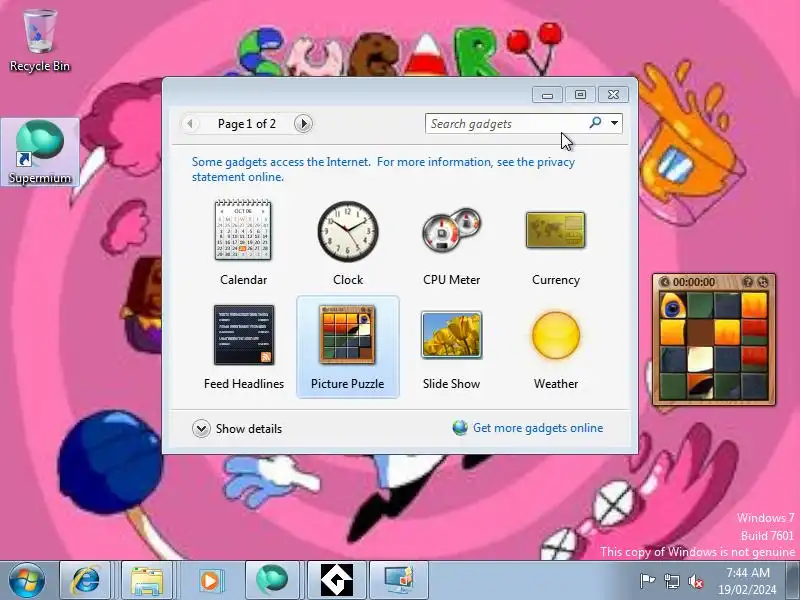Open Supermium browser from taskbar
This screenshot has height=600, width=800.
[272, 580]
